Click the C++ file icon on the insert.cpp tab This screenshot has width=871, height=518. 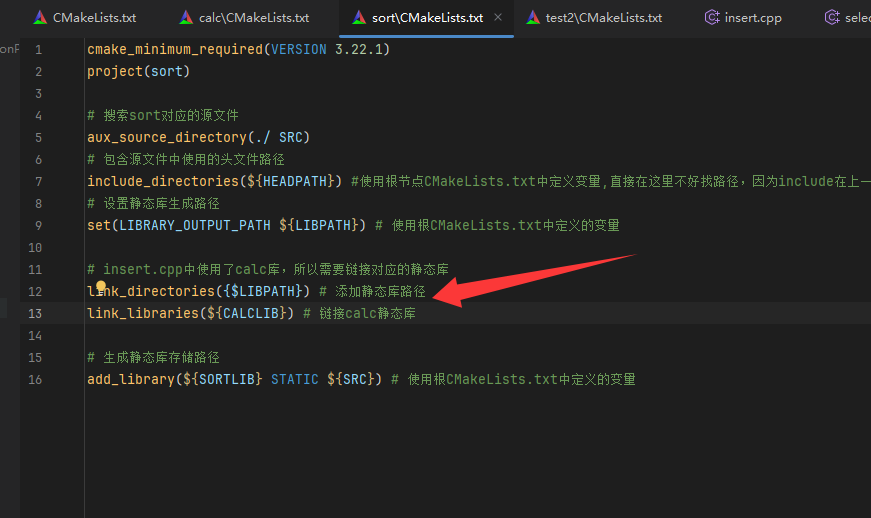711,18
